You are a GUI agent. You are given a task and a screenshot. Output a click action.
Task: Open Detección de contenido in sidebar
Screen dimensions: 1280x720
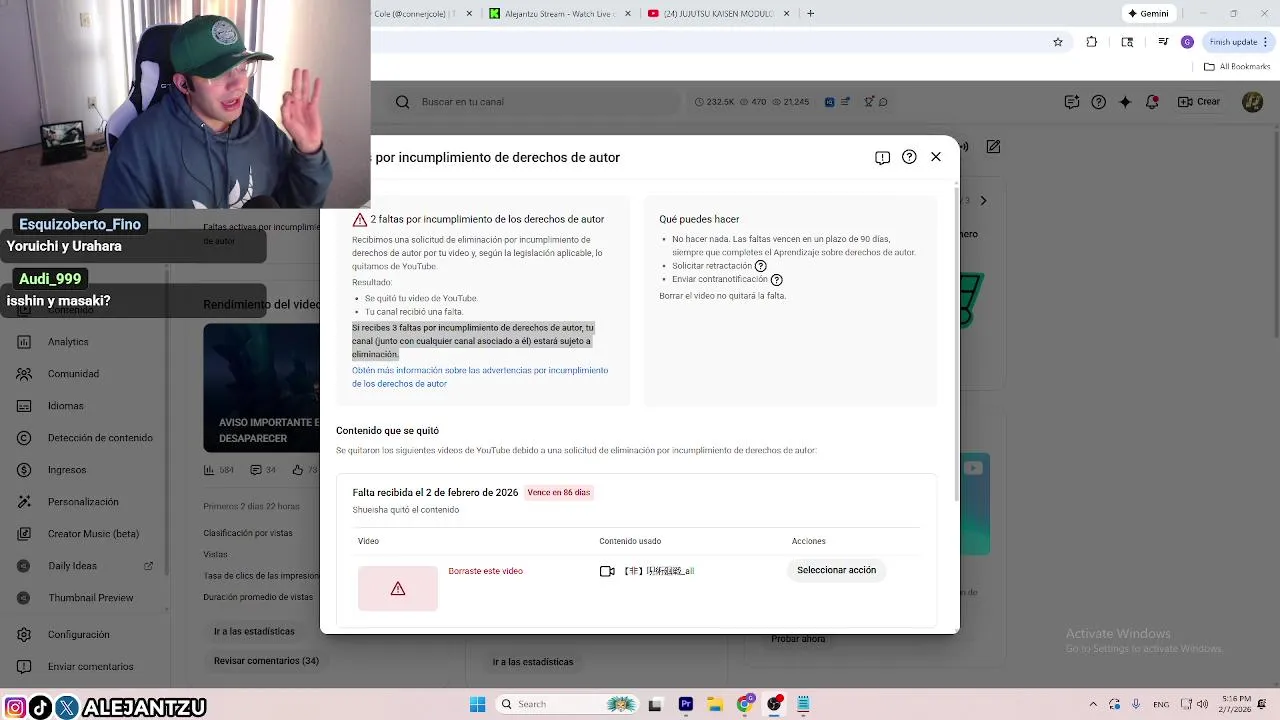click(100, 438)
